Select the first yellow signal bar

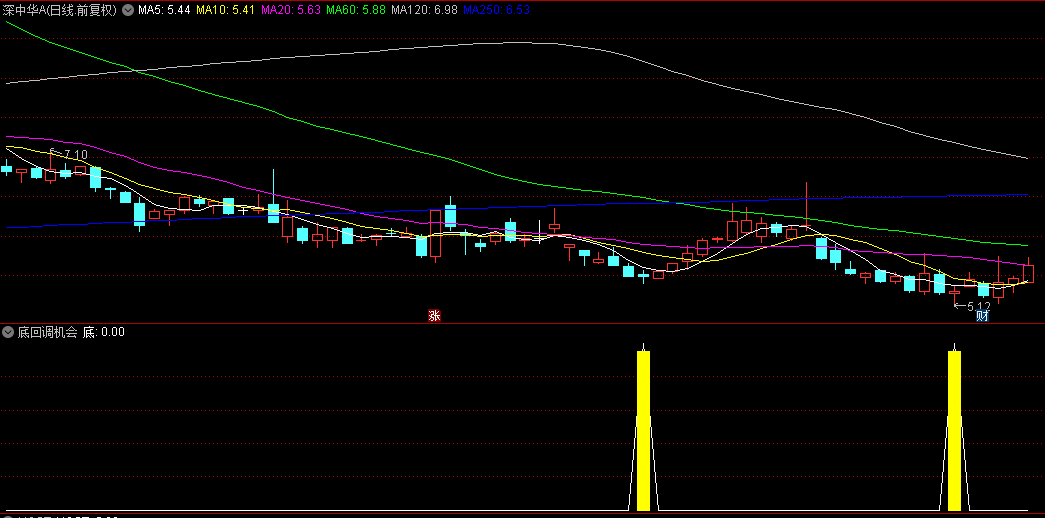coord(643,431)
